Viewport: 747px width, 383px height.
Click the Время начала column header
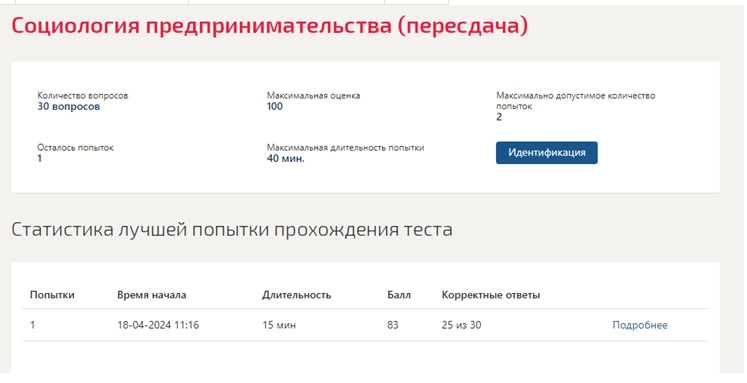151,295
